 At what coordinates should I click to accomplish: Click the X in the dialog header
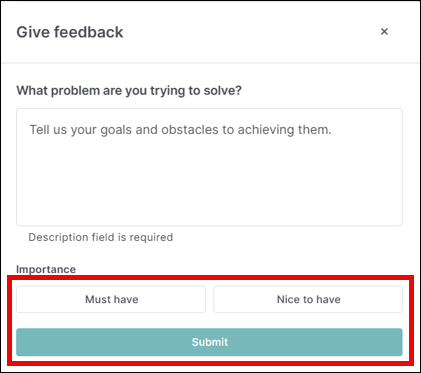tap(384, 32)
